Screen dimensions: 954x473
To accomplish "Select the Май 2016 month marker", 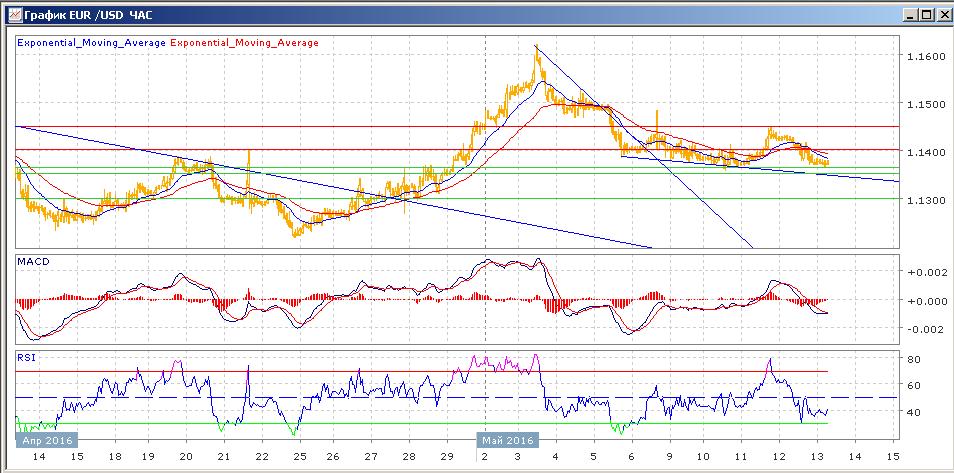I will (507, 439).
